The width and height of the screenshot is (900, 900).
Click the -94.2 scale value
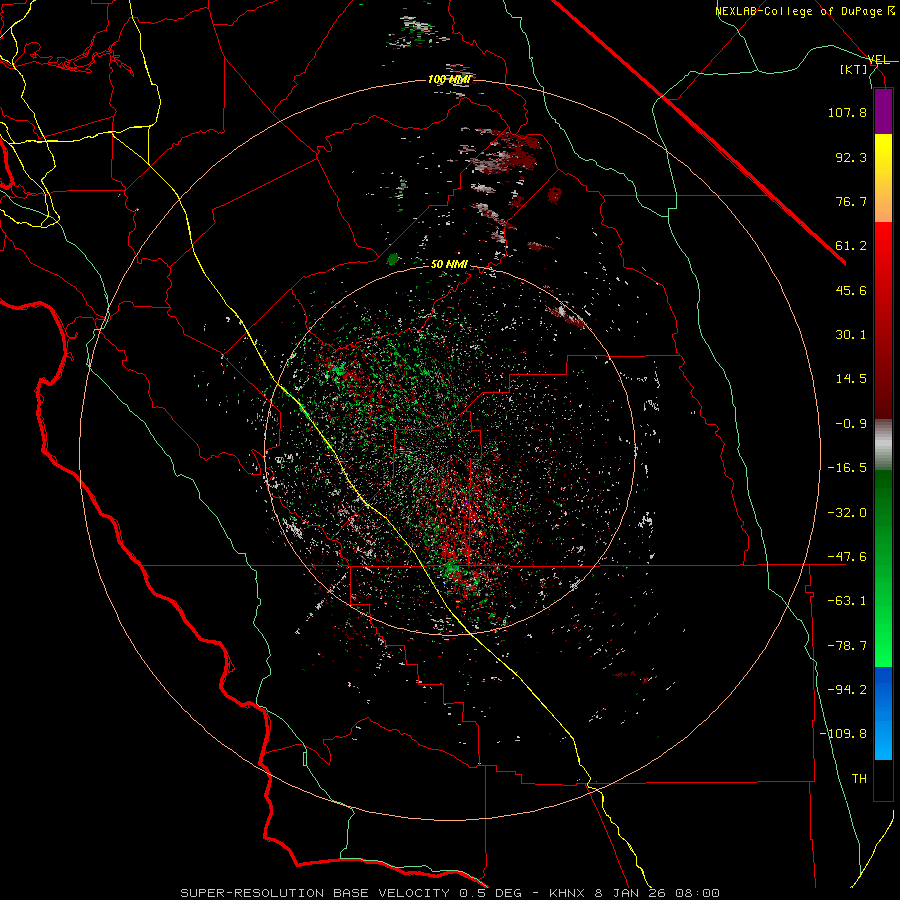tap(847, 690)
